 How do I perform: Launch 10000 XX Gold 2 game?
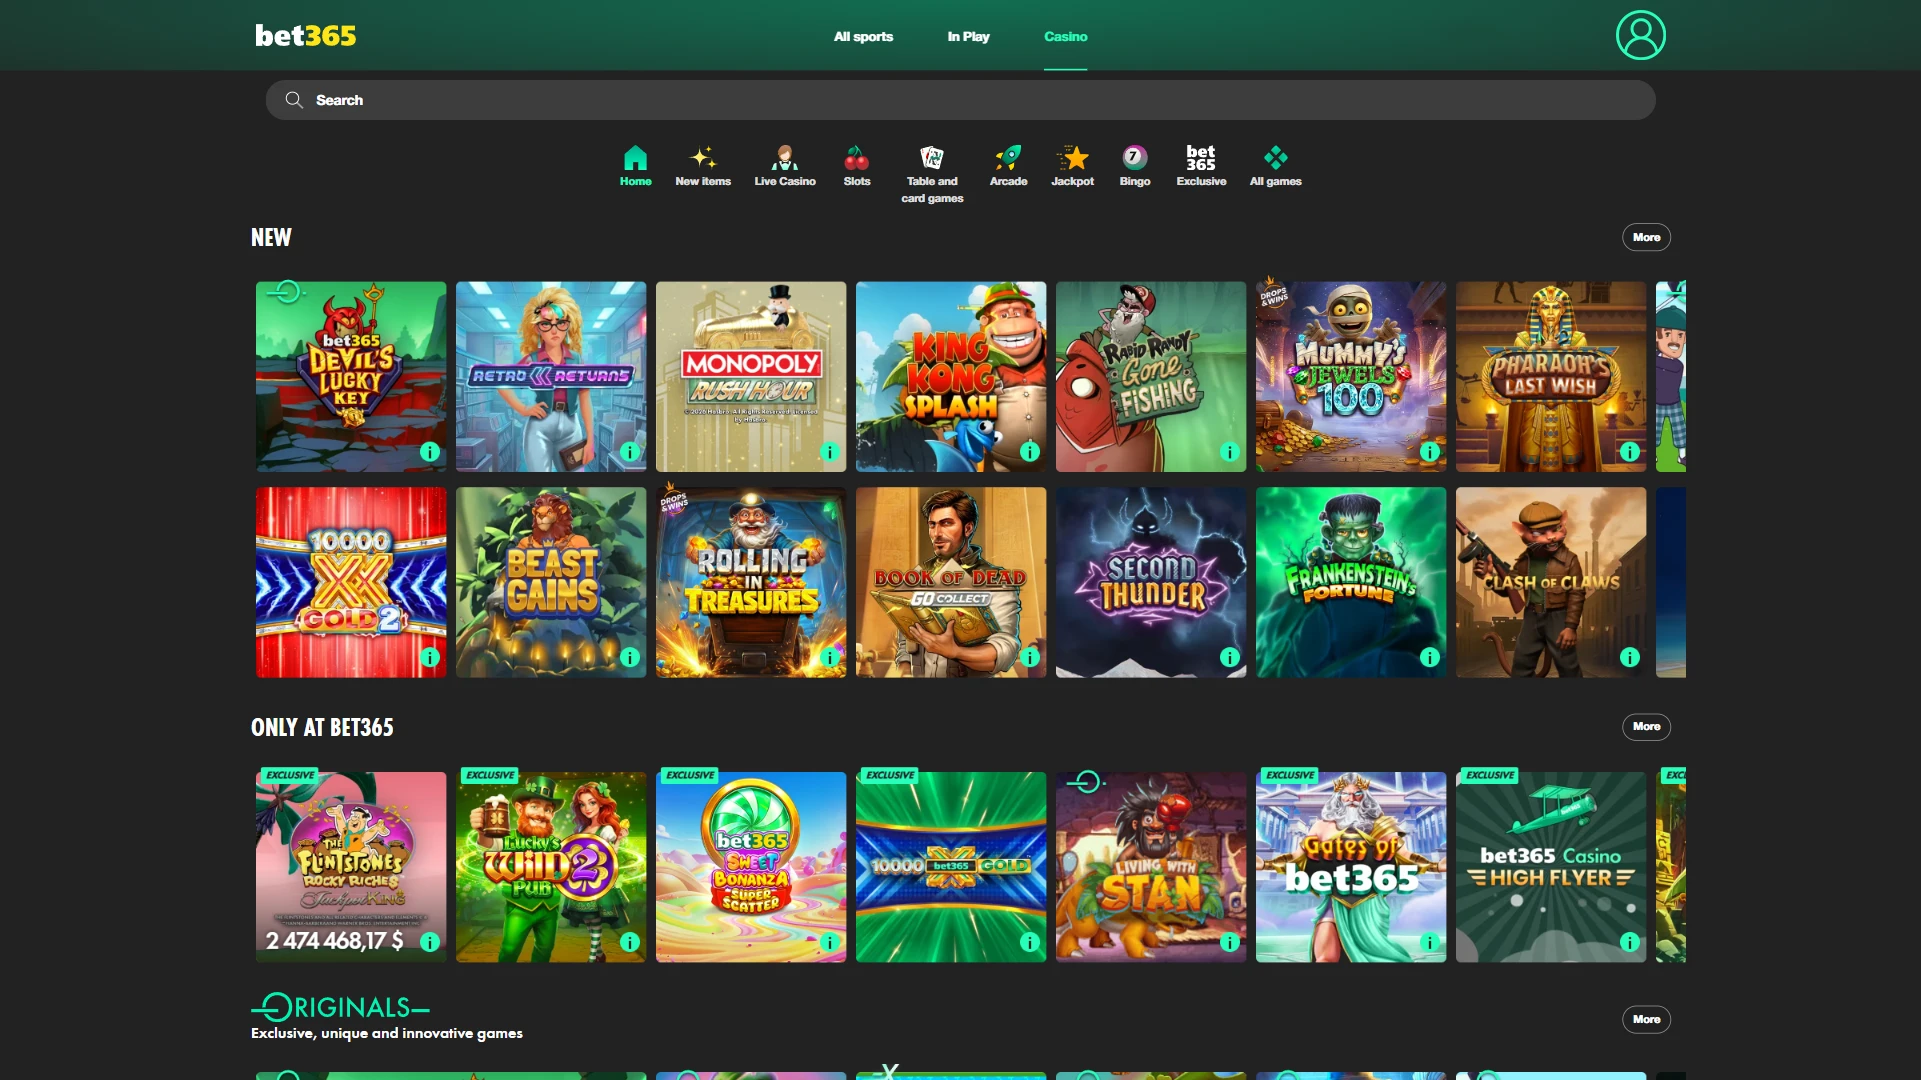pos(351,582)
